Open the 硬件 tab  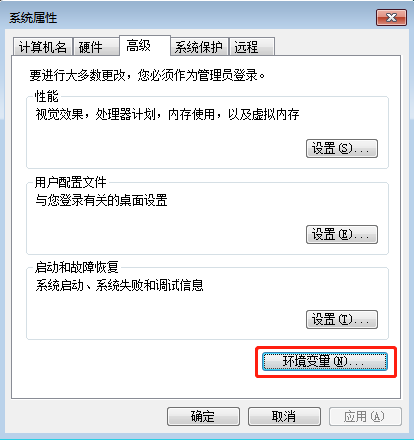point(96,47)
